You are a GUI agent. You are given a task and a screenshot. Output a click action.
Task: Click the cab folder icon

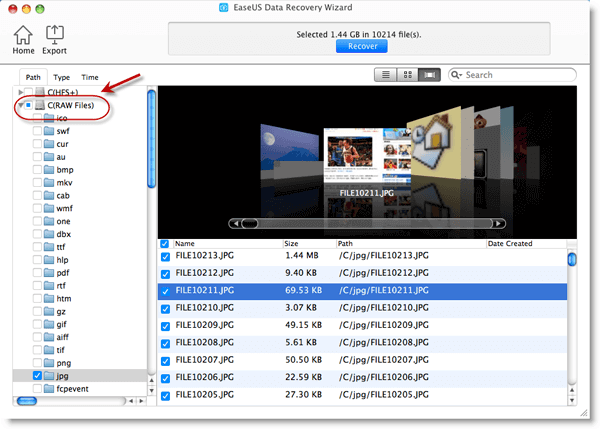(x=49, y=195)
